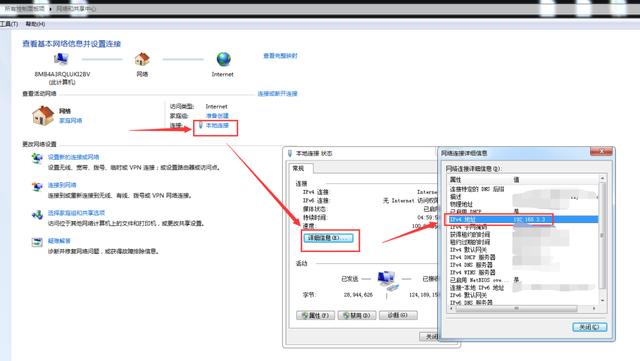This screenshot has width=640, height=361.
Task: Click the 准备创建 homegroup link
Action: [217, 116]
